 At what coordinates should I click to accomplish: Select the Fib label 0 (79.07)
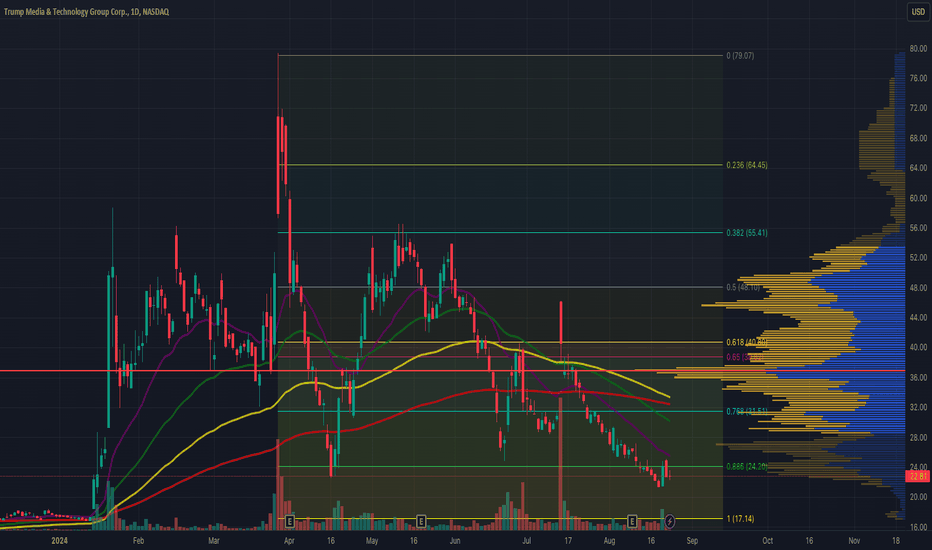coord(740,56)
